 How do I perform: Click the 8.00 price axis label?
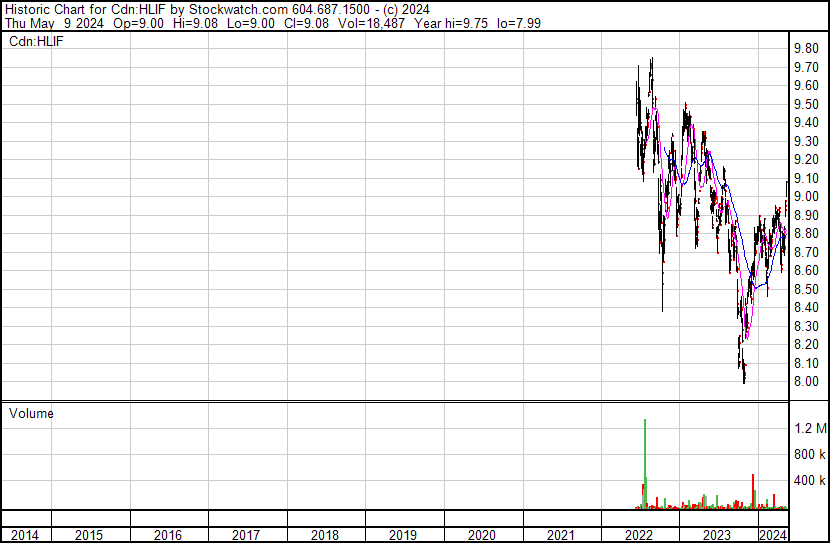point(806,382)
